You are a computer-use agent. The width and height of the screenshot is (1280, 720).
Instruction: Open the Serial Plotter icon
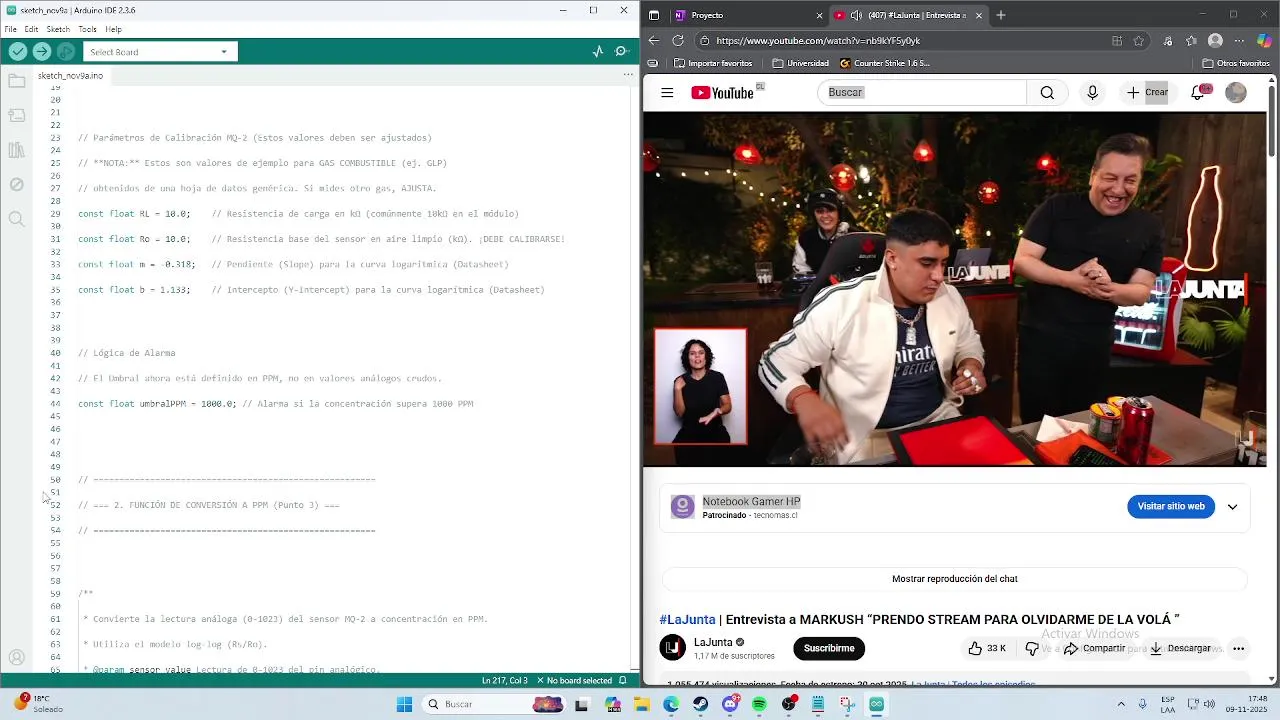pyautogui.click(x=598, y=52)
